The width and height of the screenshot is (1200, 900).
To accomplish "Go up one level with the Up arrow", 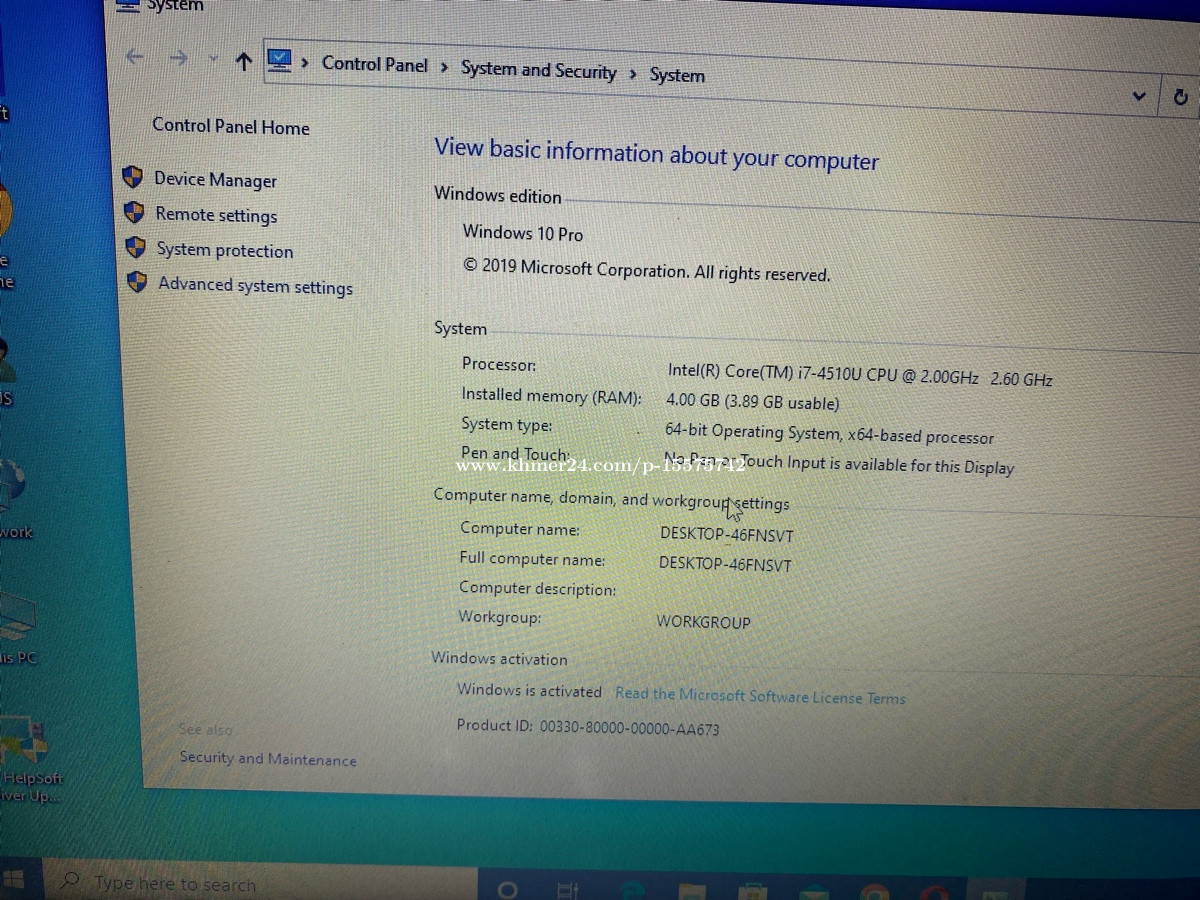I will [x=243, y=61].
